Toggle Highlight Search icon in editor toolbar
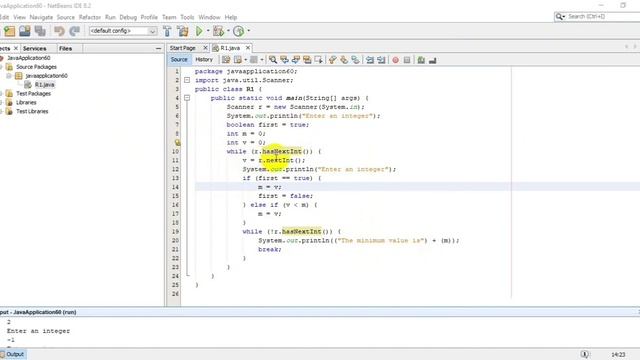 307,60
